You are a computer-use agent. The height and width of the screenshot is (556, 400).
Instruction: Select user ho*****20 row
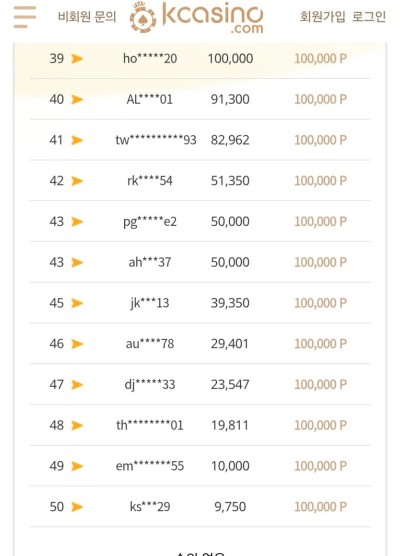coord(200,59)
